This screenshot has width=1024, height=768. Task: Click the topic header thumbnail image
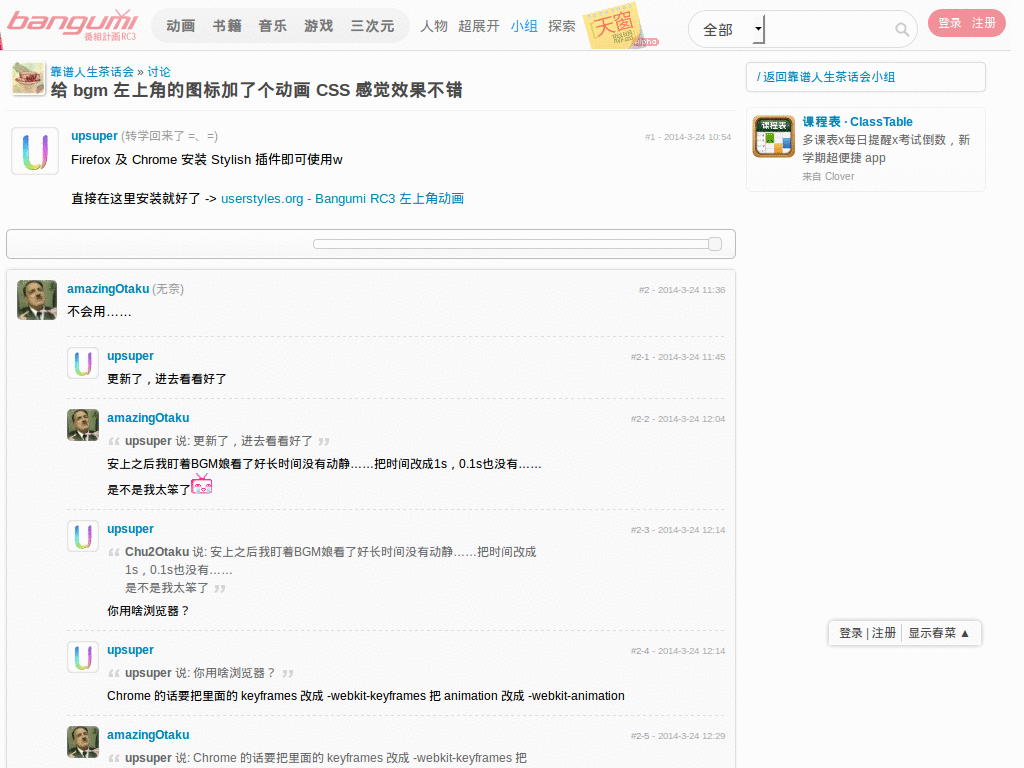[x=27, y=77]
